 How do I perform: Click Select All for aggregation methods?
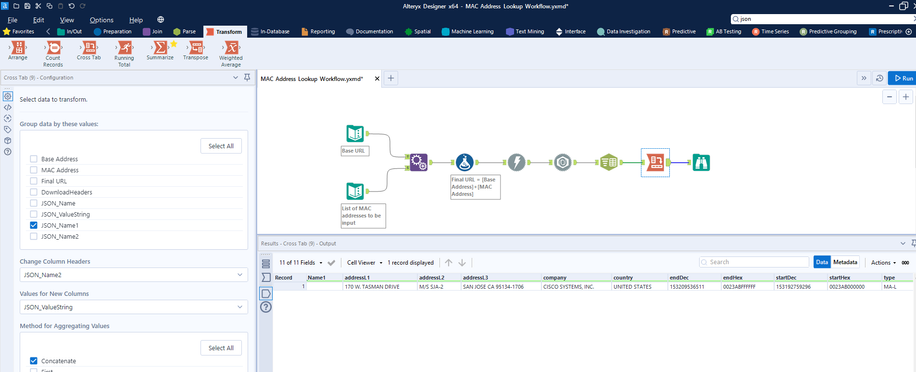coord(221,348)
